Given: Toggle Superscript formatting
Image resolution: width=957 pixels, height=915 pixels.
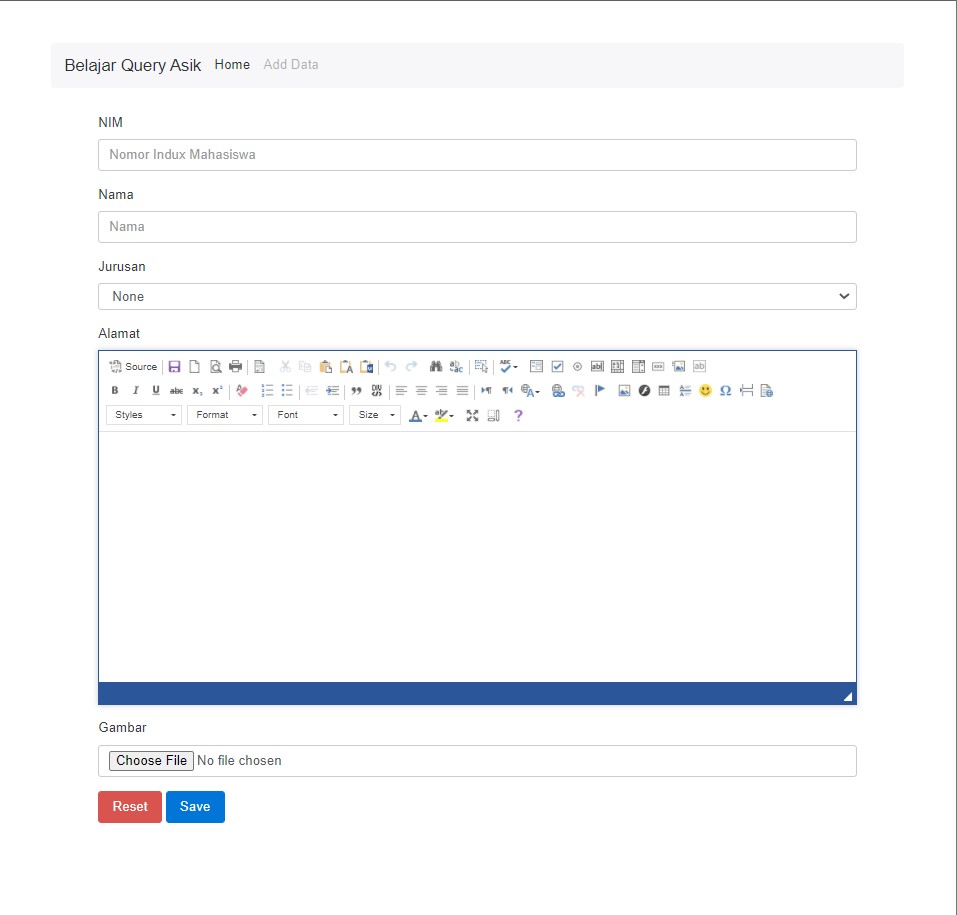Looking at the screenshot, I should 217,391.
